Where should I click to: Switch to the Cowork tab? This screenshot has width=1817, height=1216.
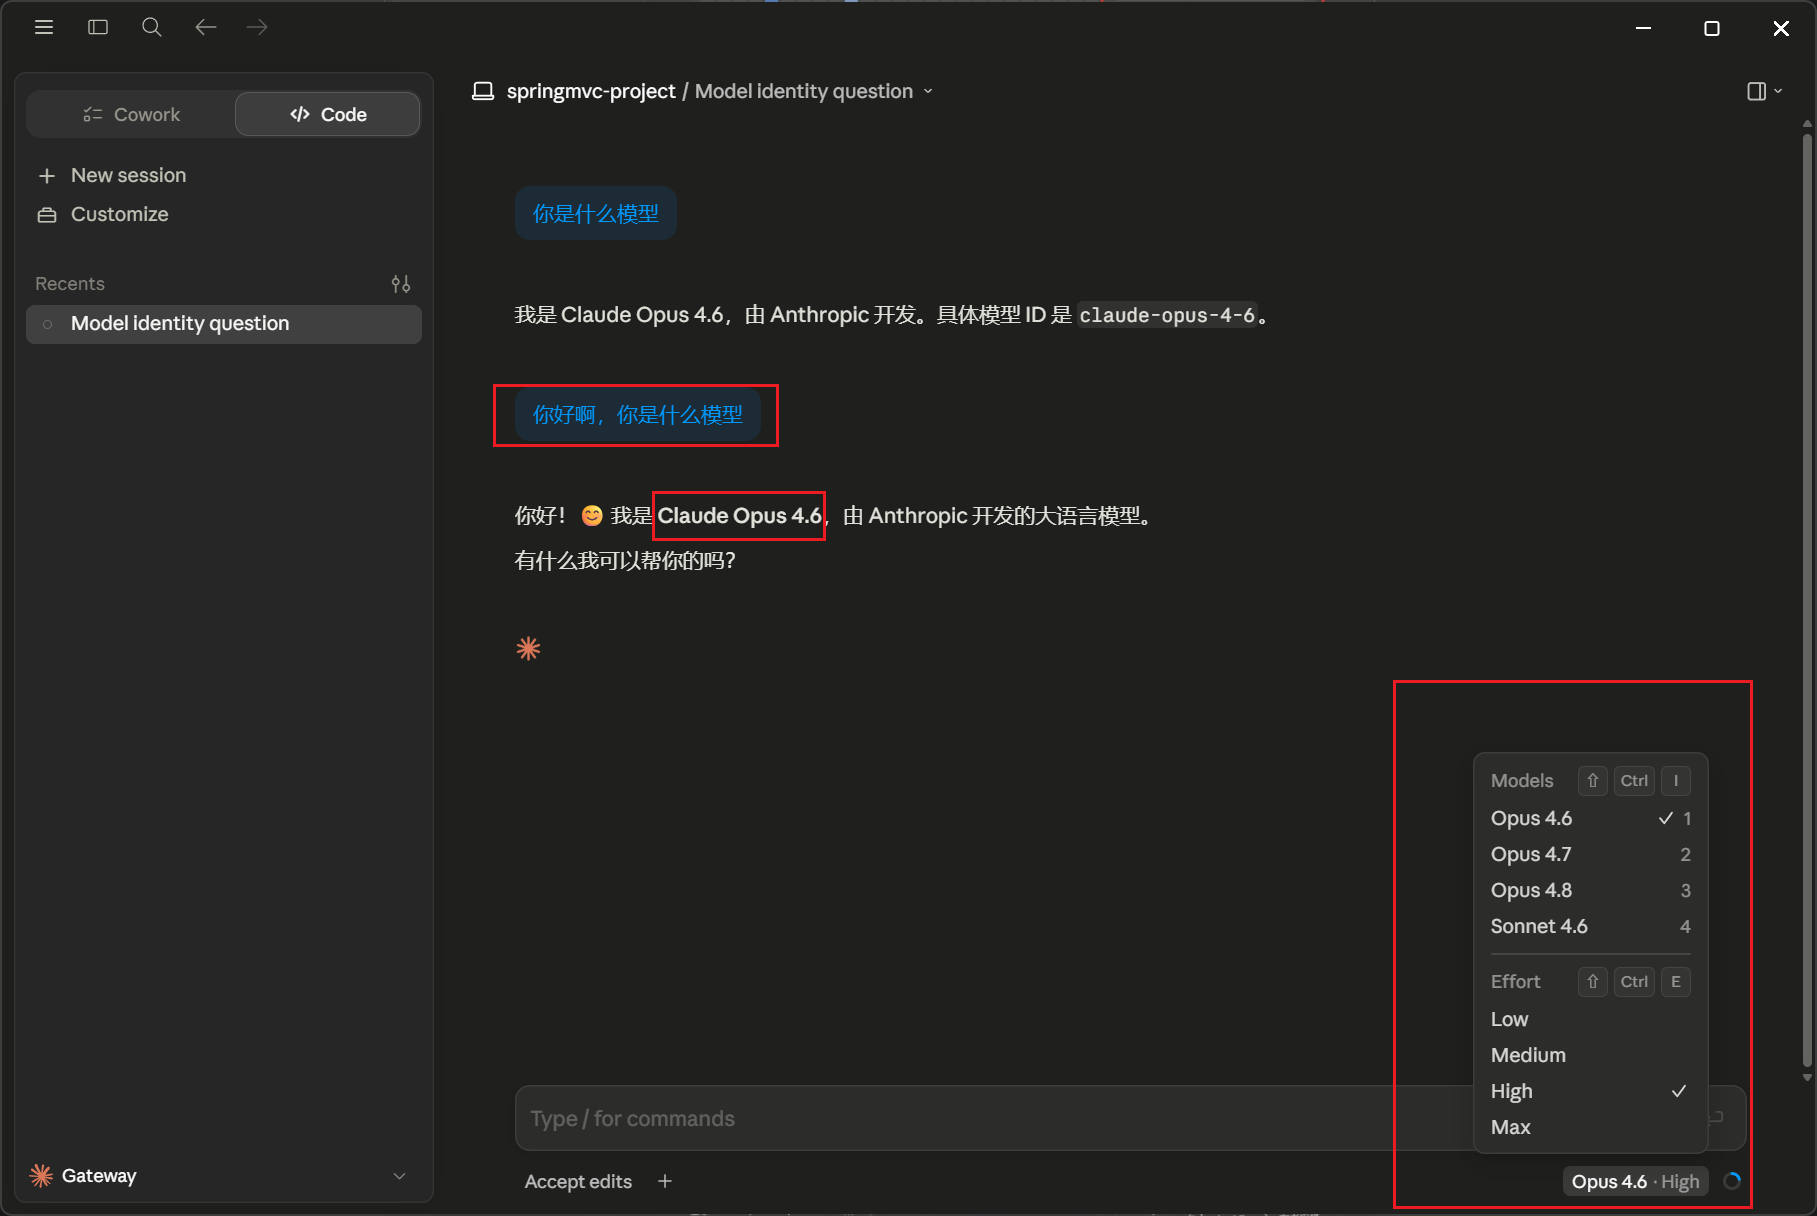131,115
